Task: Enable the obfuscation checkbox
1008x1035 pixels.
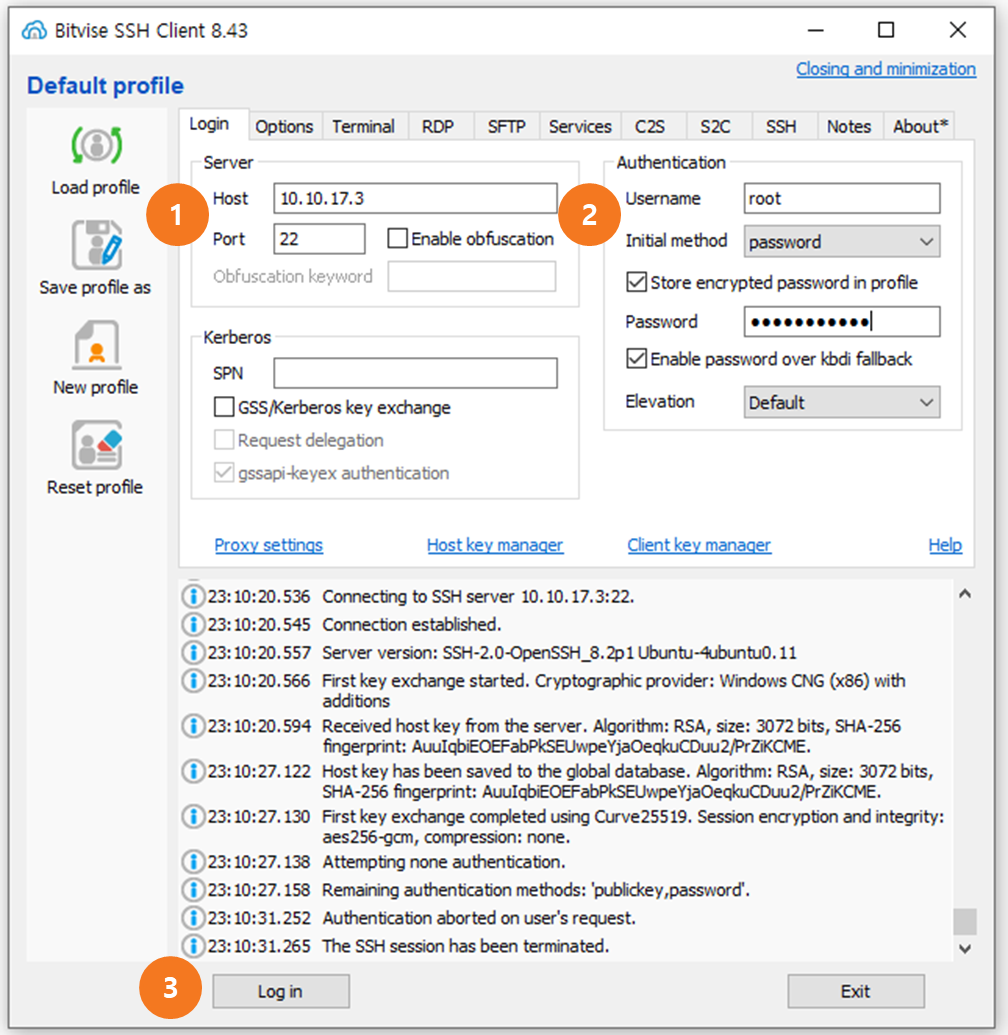Action: click(398, 239)
